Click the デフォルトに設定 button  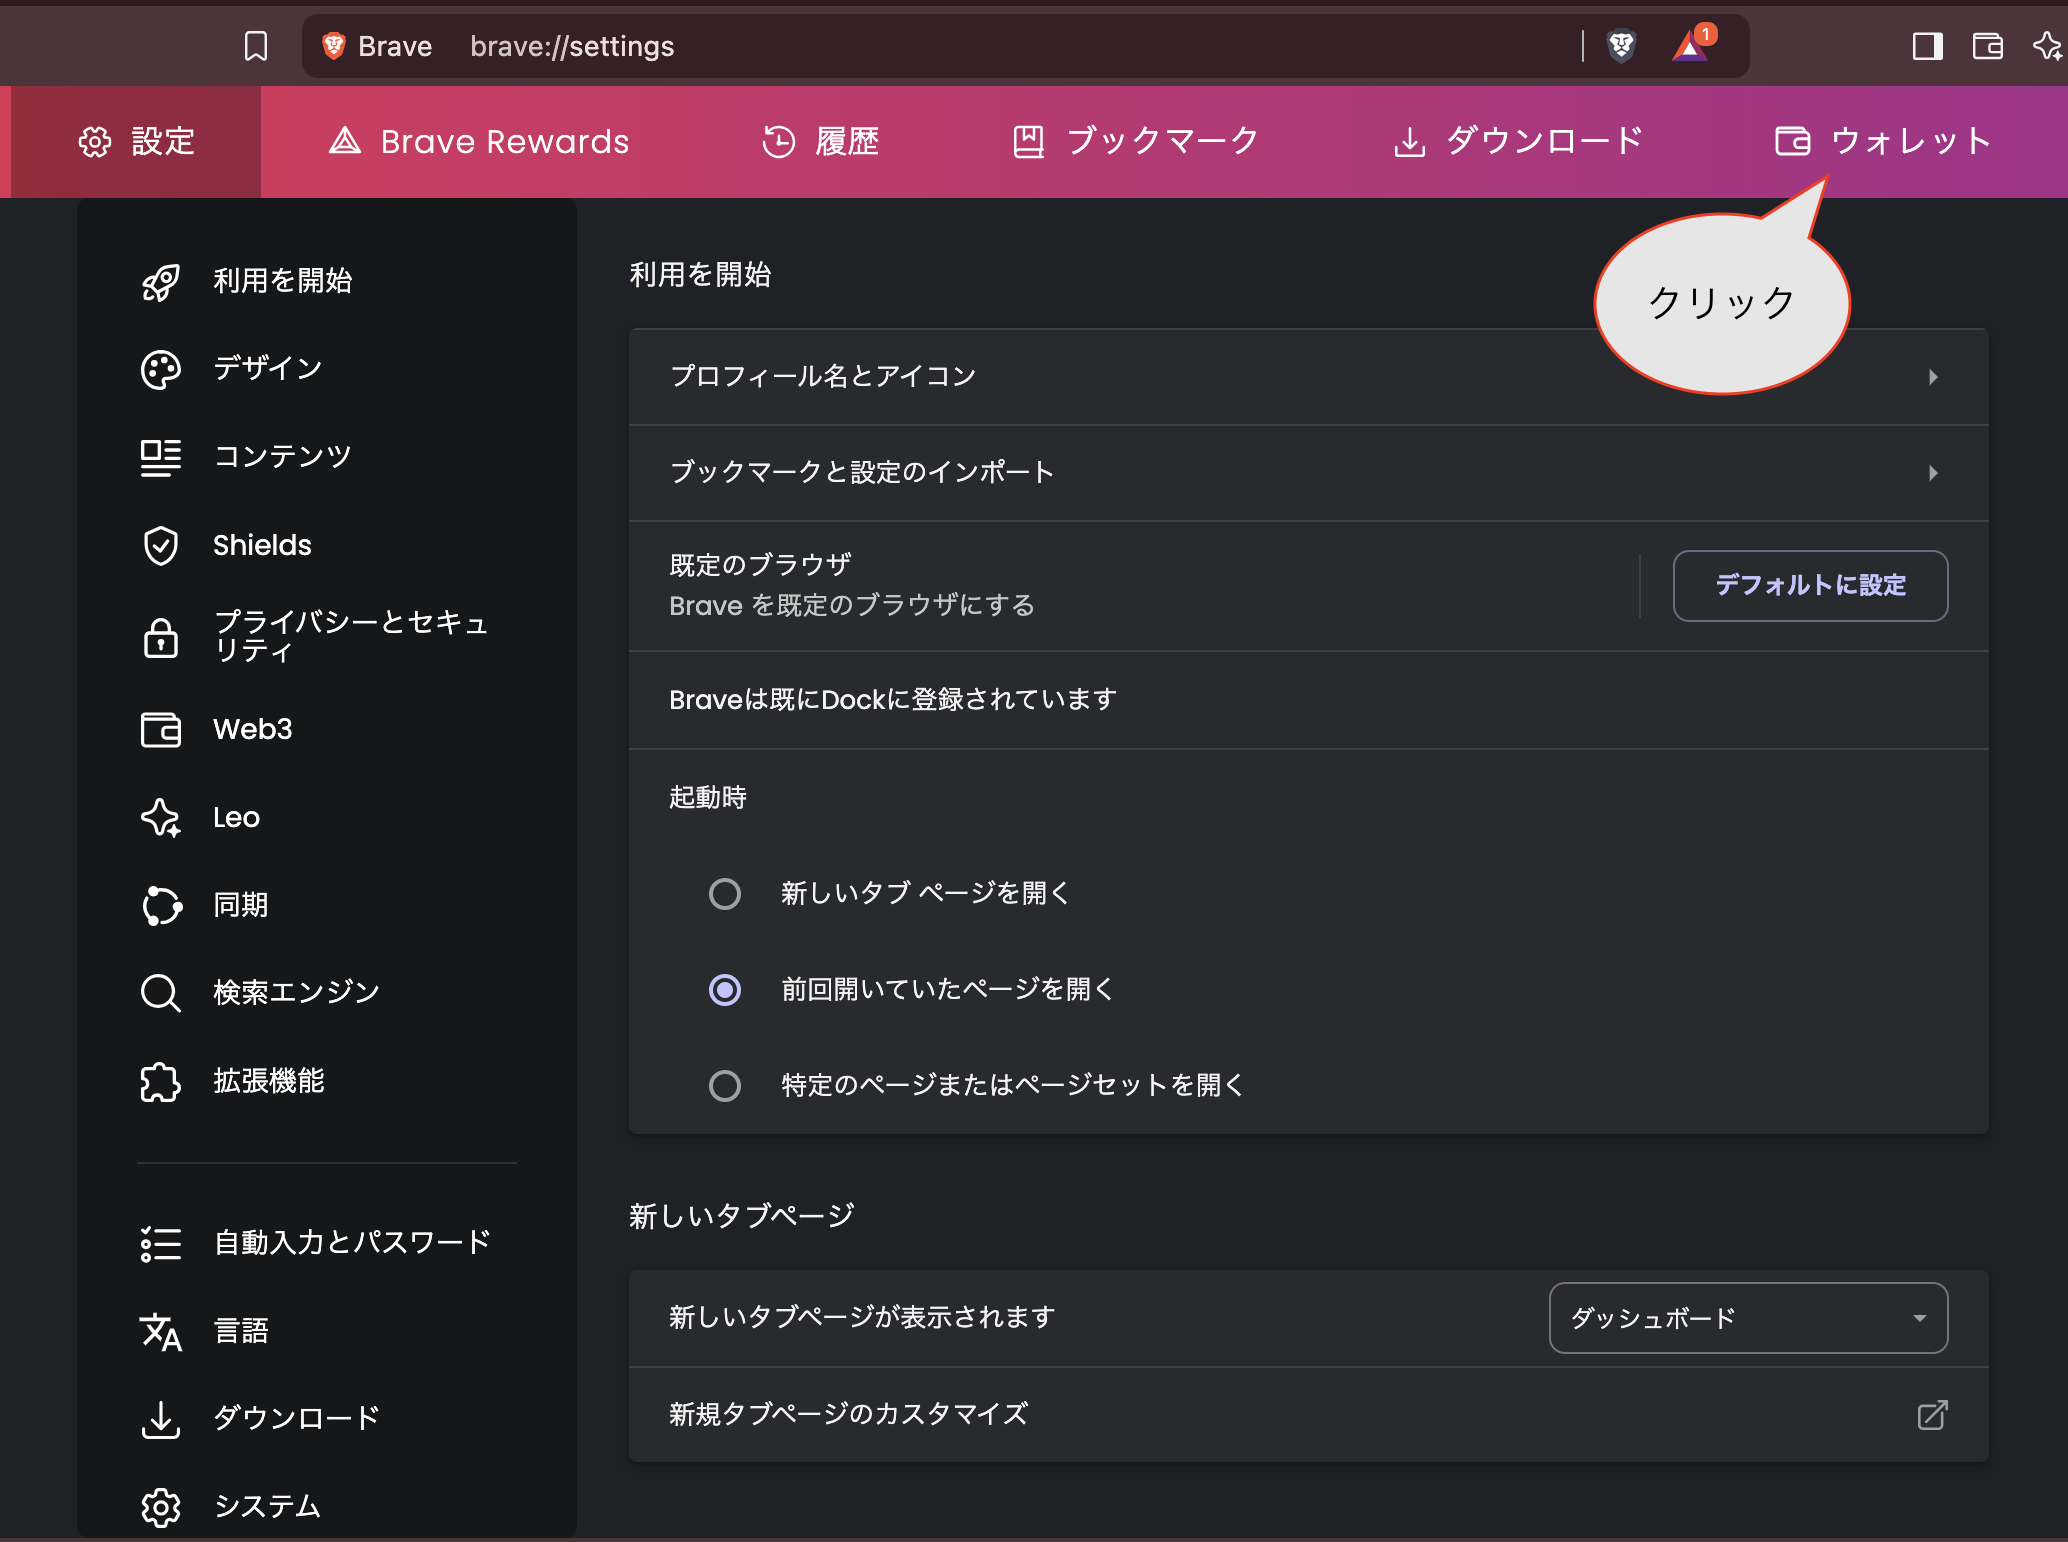(x=1810, y=585)
